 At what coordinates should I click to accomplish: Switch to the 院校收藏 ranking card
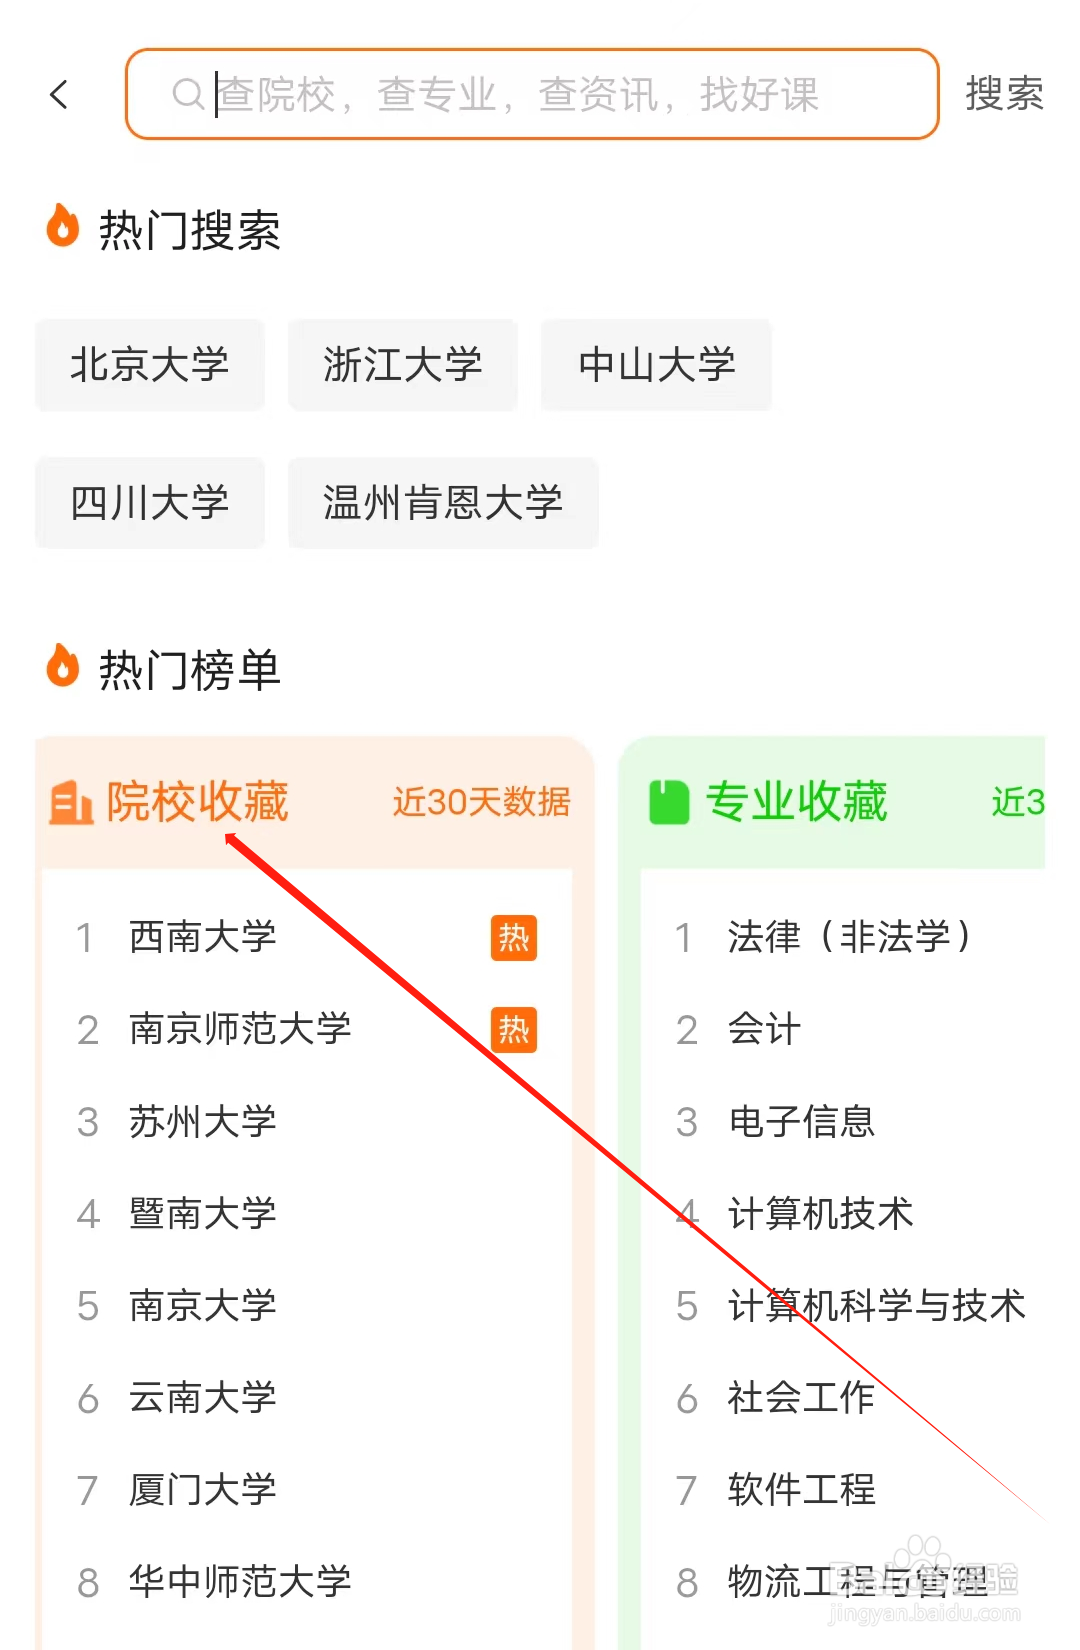click(x=198, y=801)
